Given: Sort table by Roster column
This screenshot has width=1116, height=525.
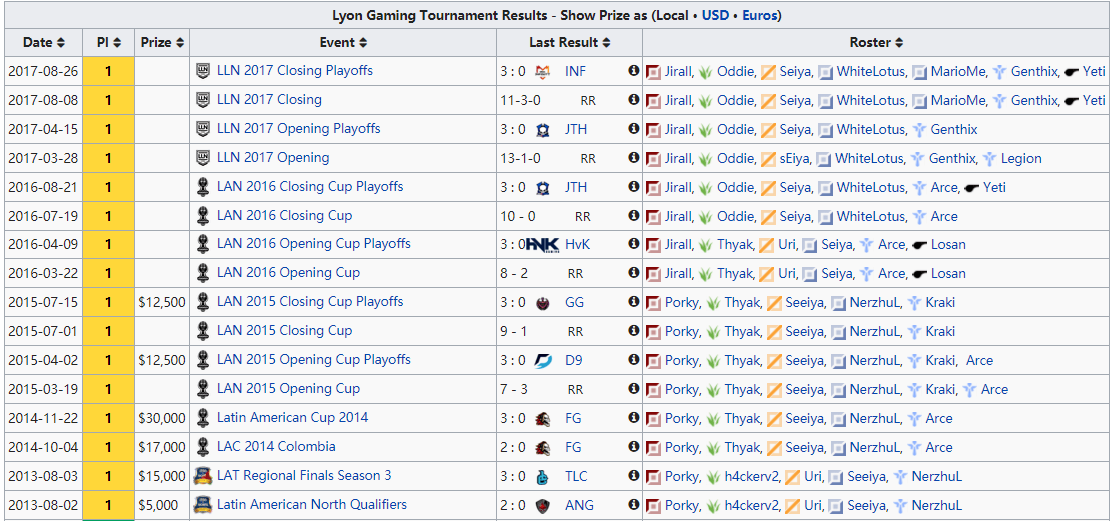Looking at the screenshot, I should pyautogui.click(x=877, y=43).
